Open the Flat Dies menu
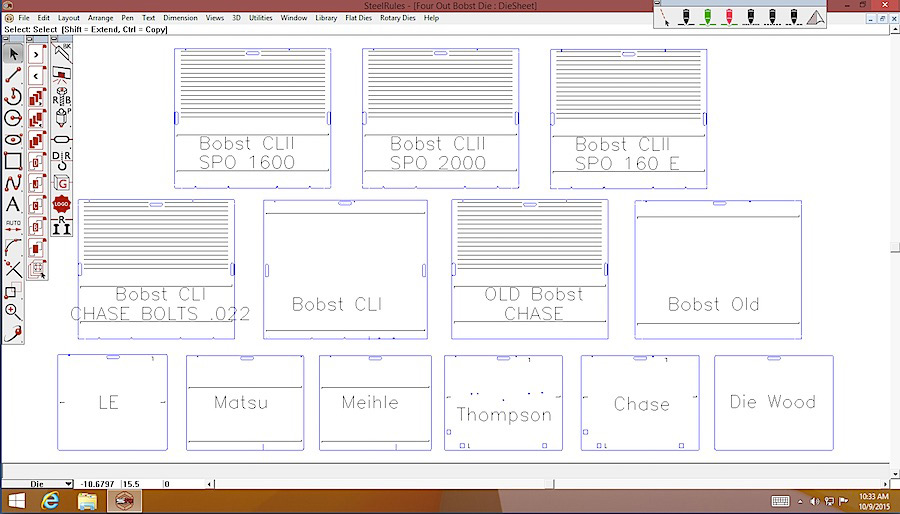 (x=358, y=18)
